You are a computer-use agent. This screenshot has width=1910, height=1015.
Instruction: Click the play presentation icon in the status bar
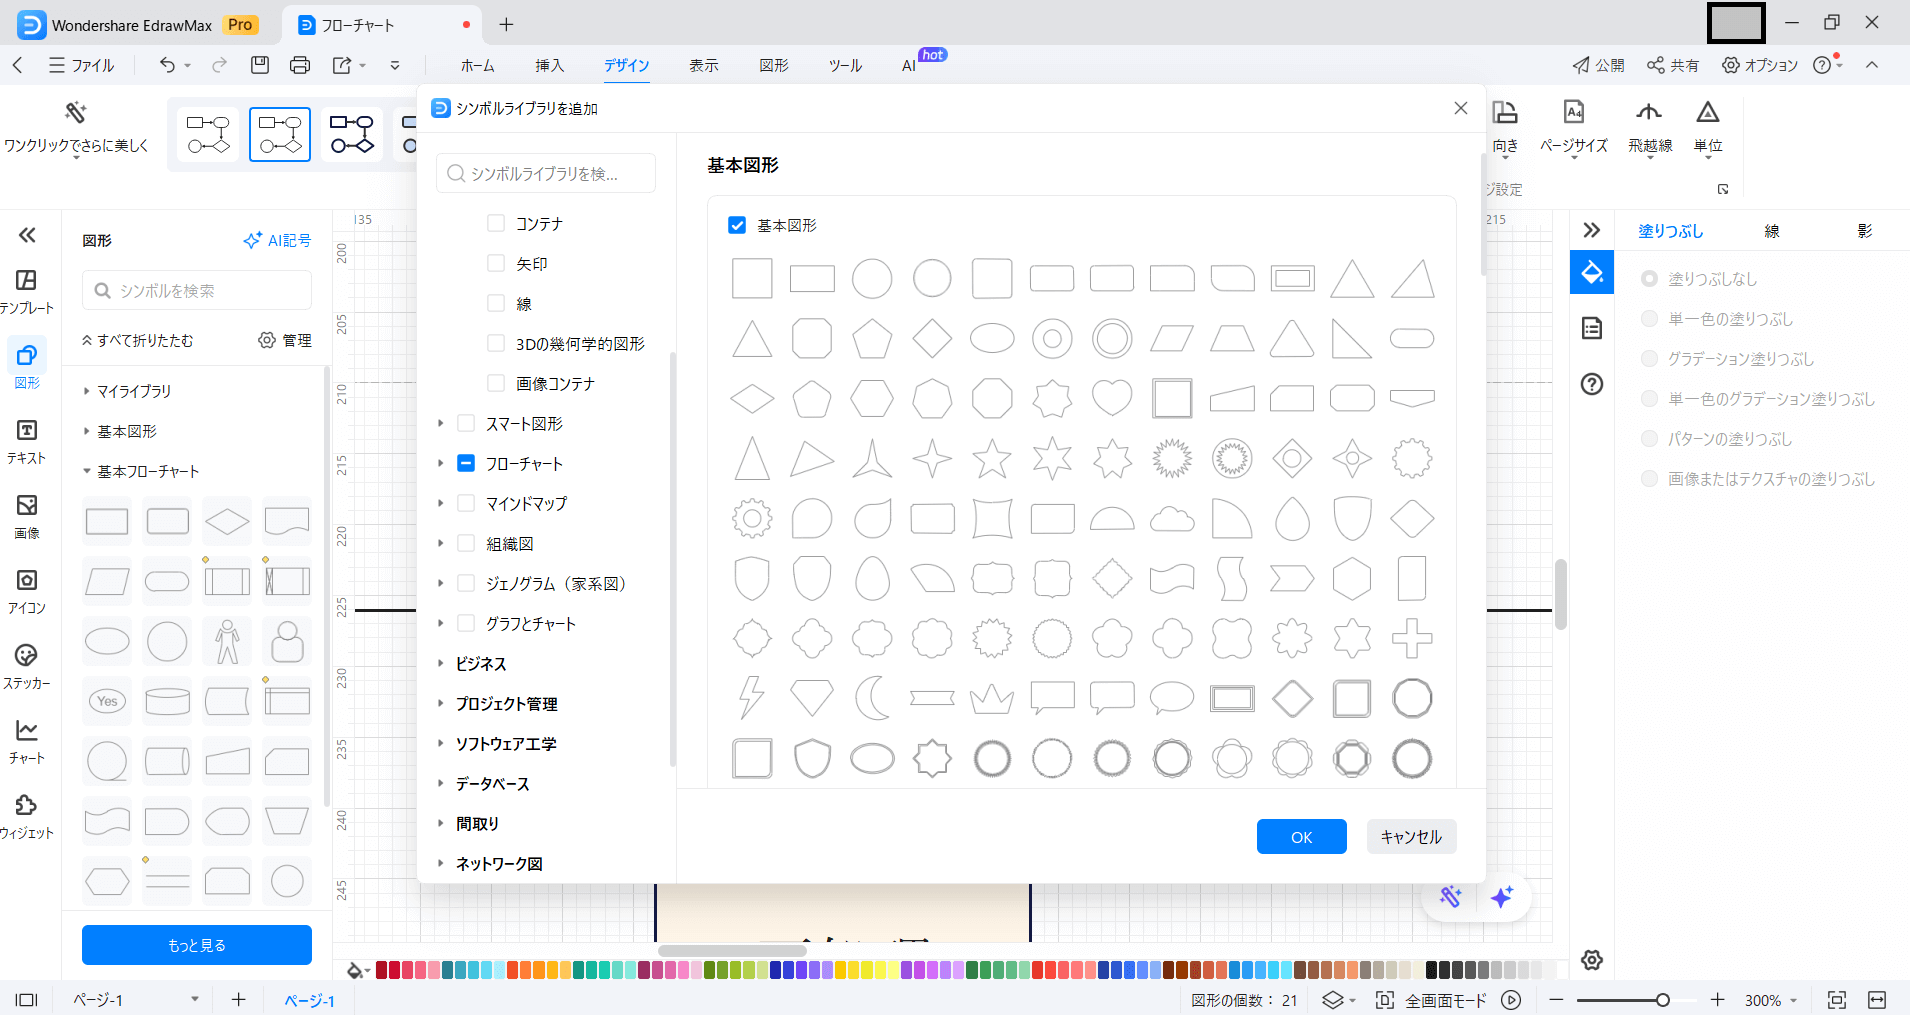pyautogui.click(x=1511, y=1000)
